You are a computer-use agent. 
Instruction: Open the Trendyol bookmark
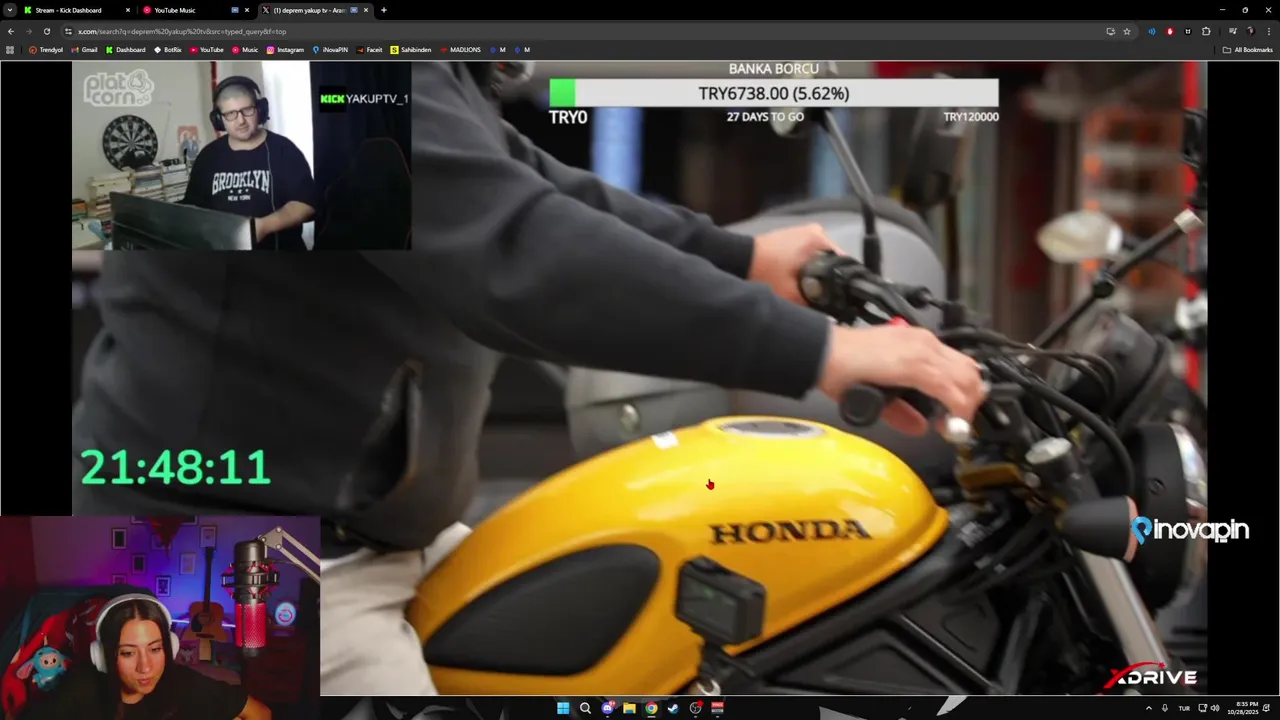(45, 49)
